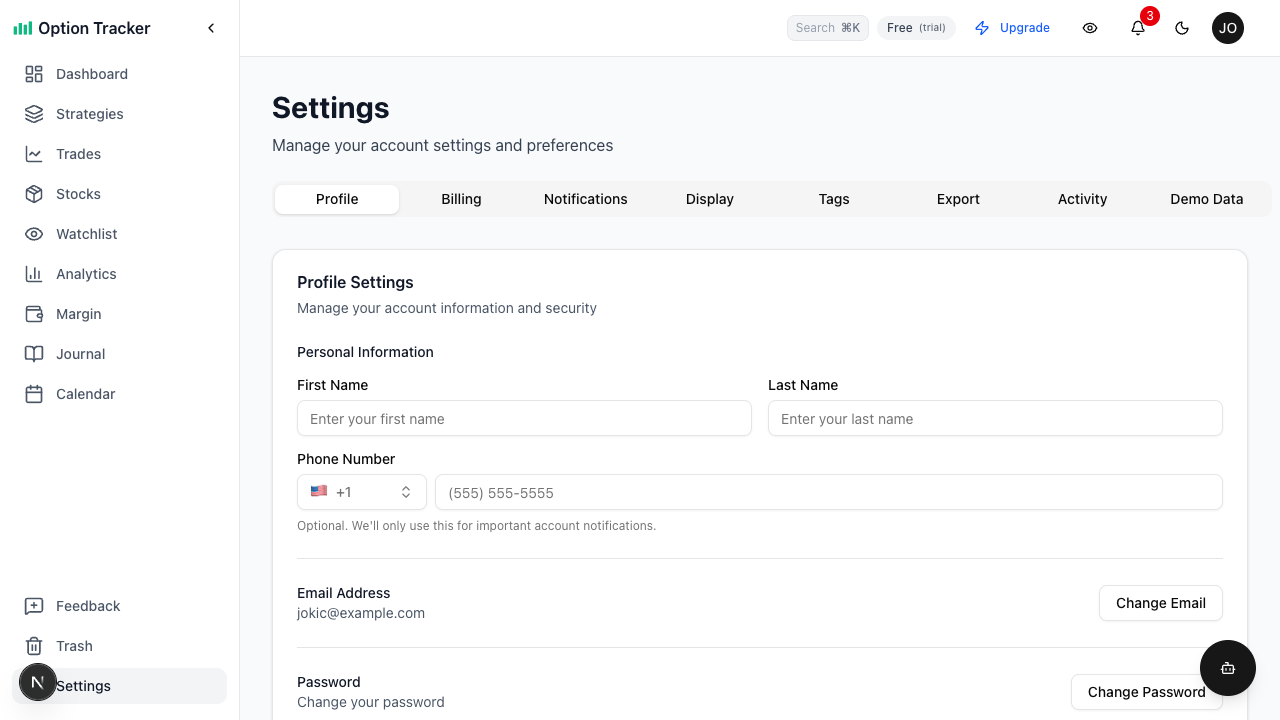Screen dimensions: 1280x720
Task: Collapse the sidebar with chevron arrow
Action: 211,28
